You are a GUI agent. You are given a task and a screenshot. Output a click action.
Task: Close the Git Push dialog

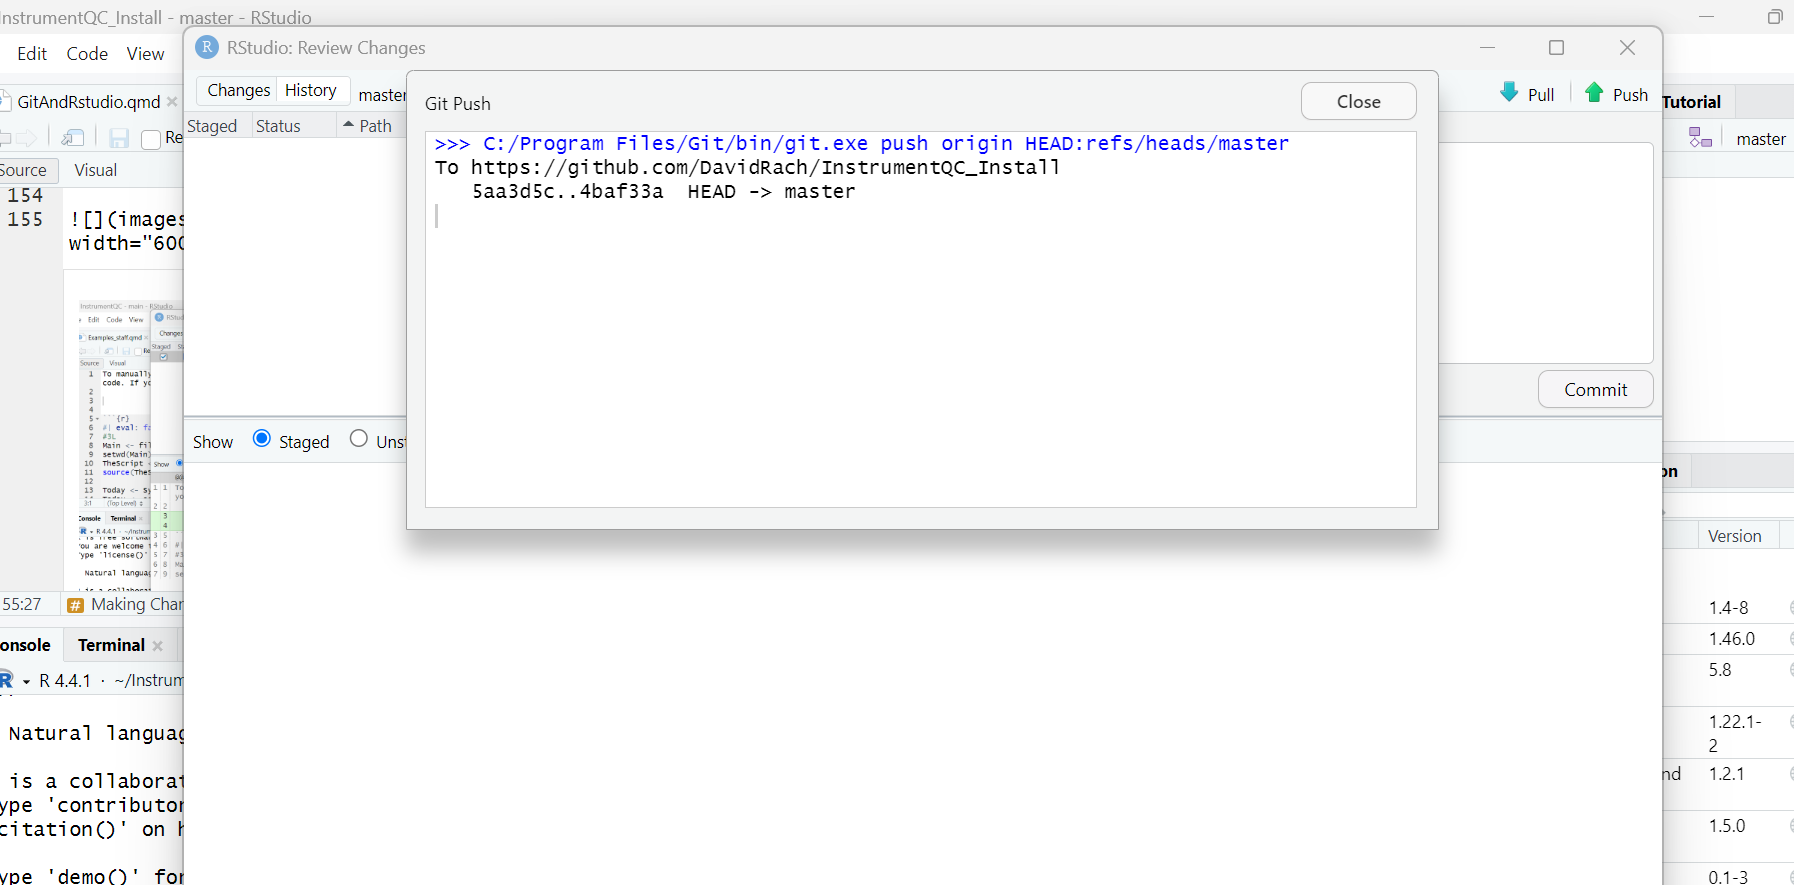pyautogui.click(x=1358, y=102)
